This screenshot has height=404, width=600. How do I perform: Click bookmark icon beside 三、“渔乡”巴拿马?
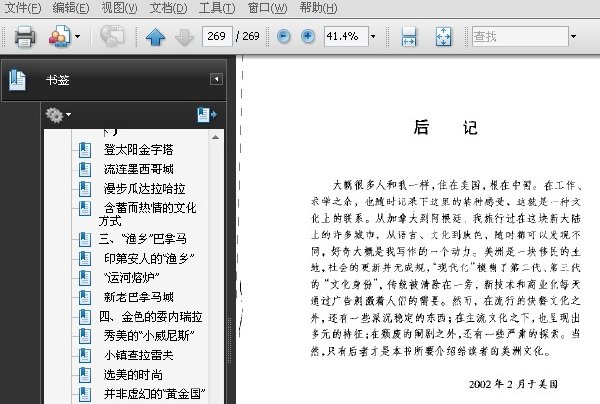tap(85, 239)
